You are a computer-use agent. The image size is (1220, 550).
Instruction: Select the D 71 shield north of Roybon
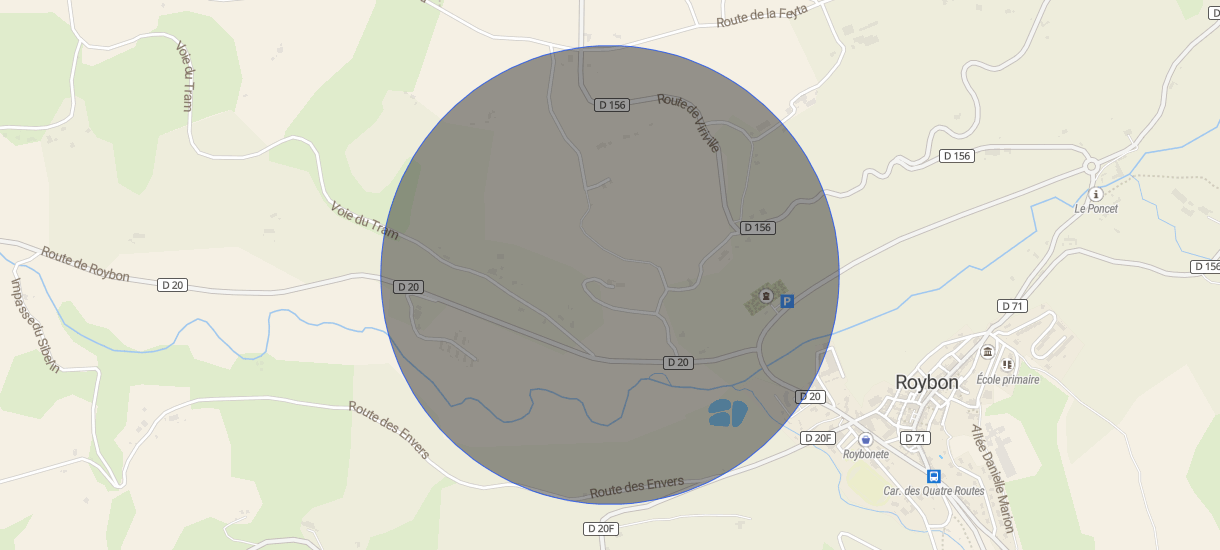tap(1013, 305)
